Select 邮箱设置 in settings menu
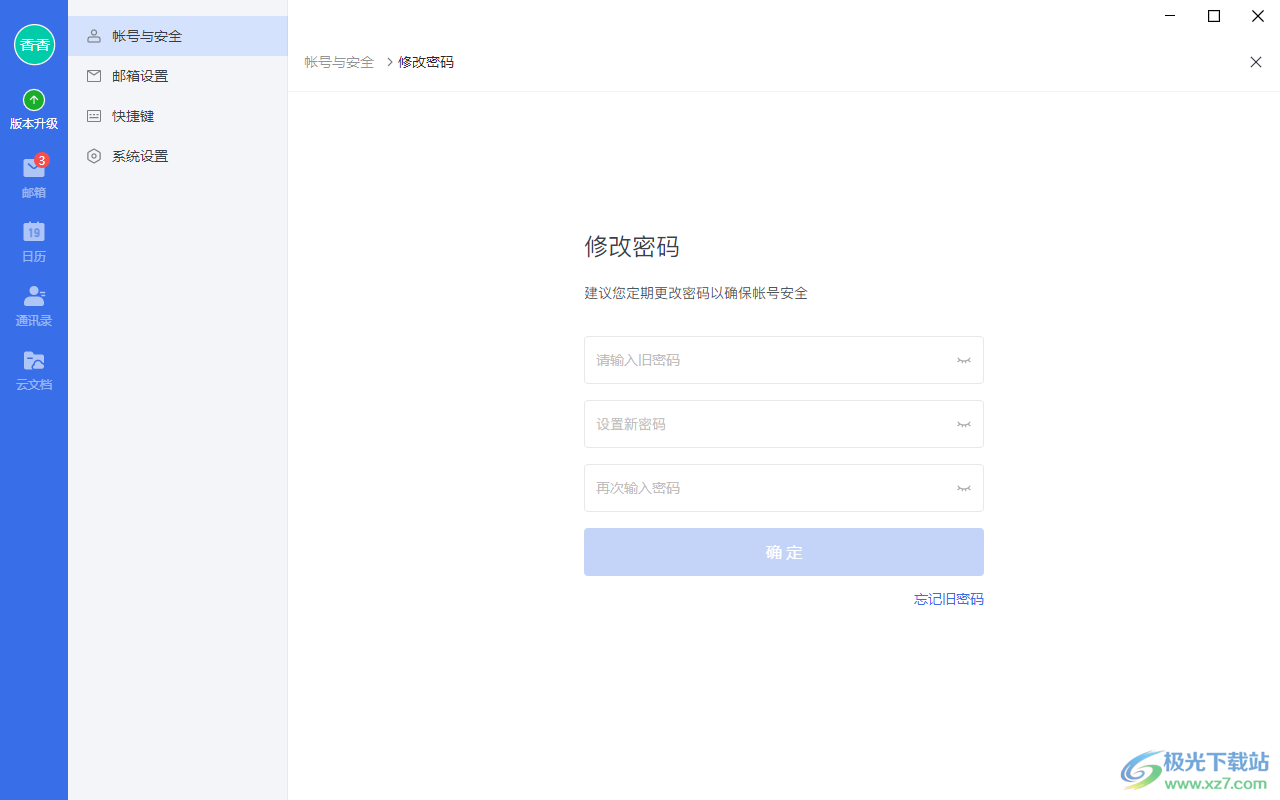 click(x=178, y=76)
